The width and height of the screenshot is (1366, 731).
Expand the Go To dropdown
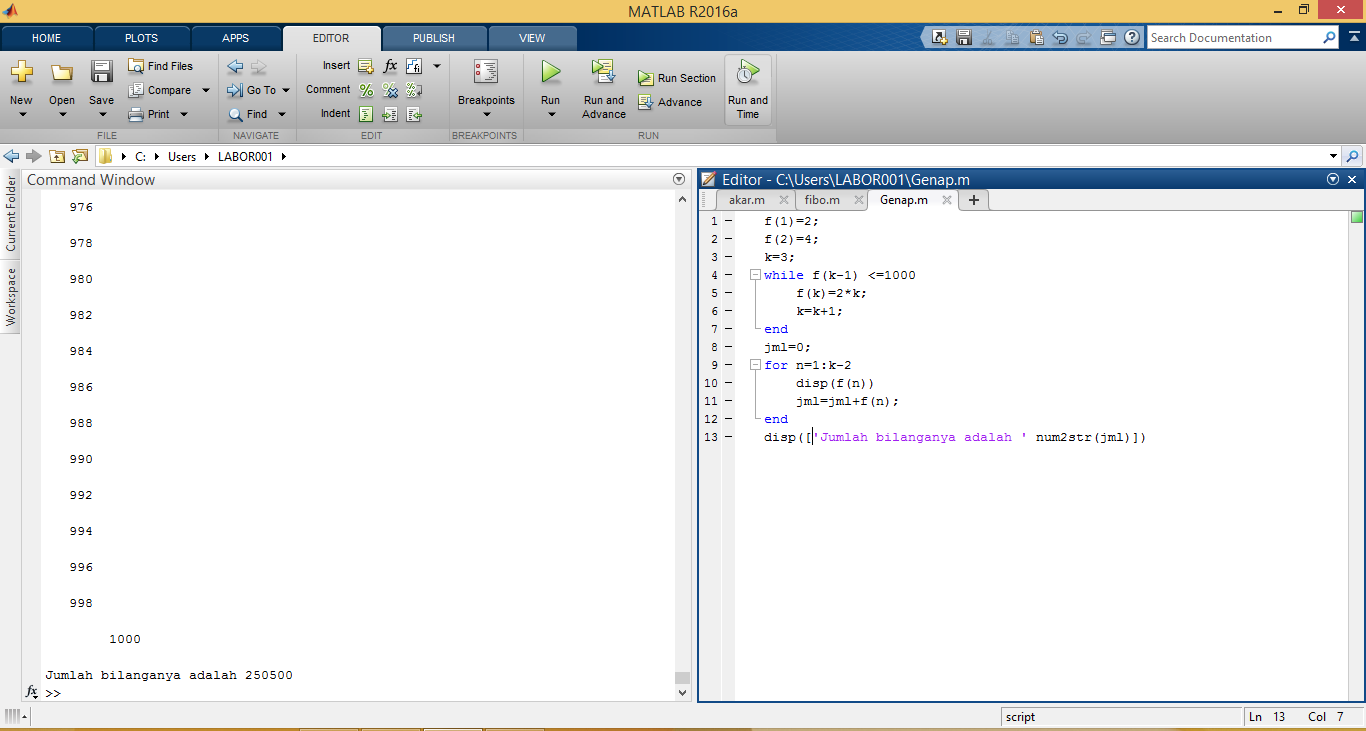(x=285, y=90)
